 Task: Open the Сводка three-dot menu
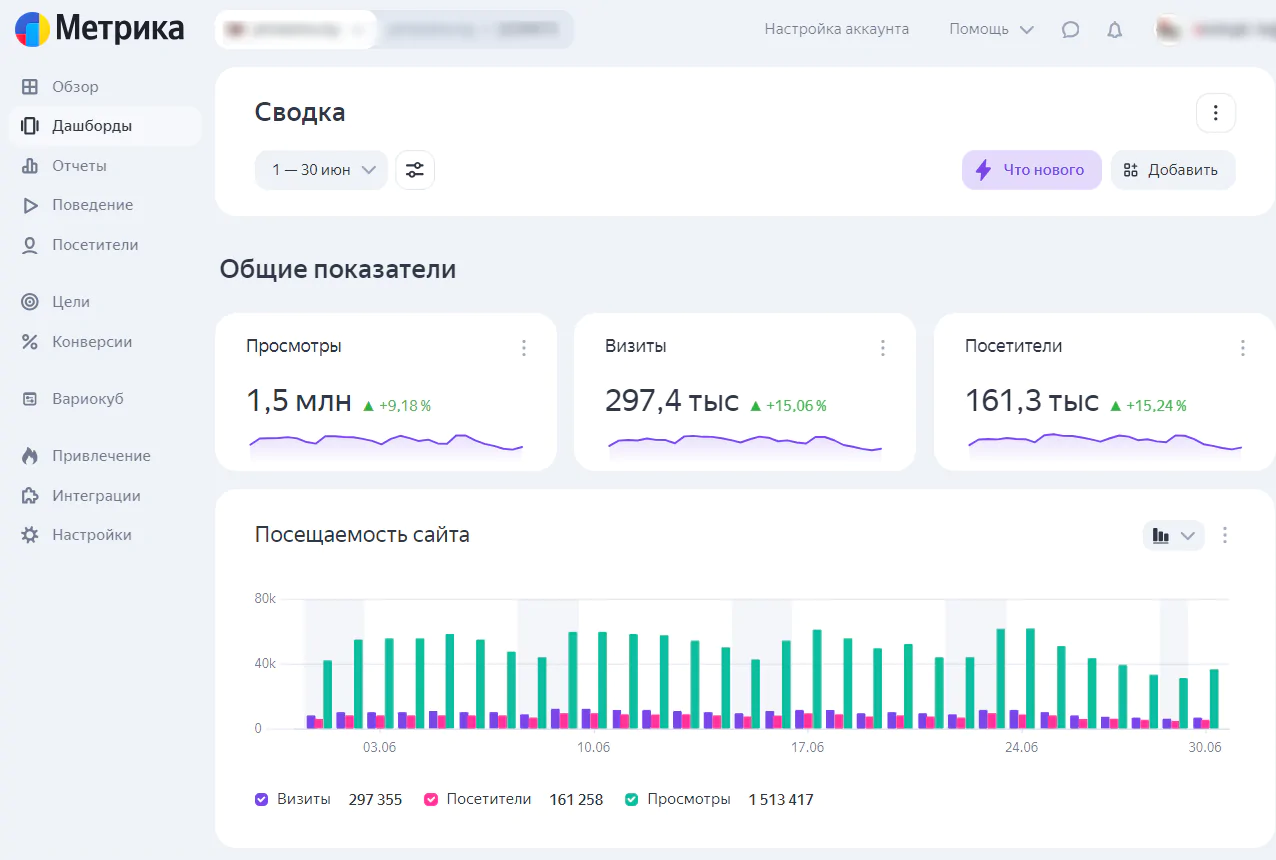[x=1216, y=113]
